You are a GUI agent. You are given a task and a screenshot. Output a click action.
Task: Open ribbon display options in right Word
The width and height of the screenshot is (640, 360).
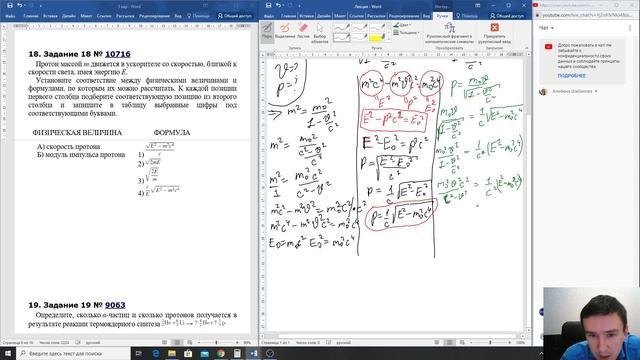tap(478, 5)
